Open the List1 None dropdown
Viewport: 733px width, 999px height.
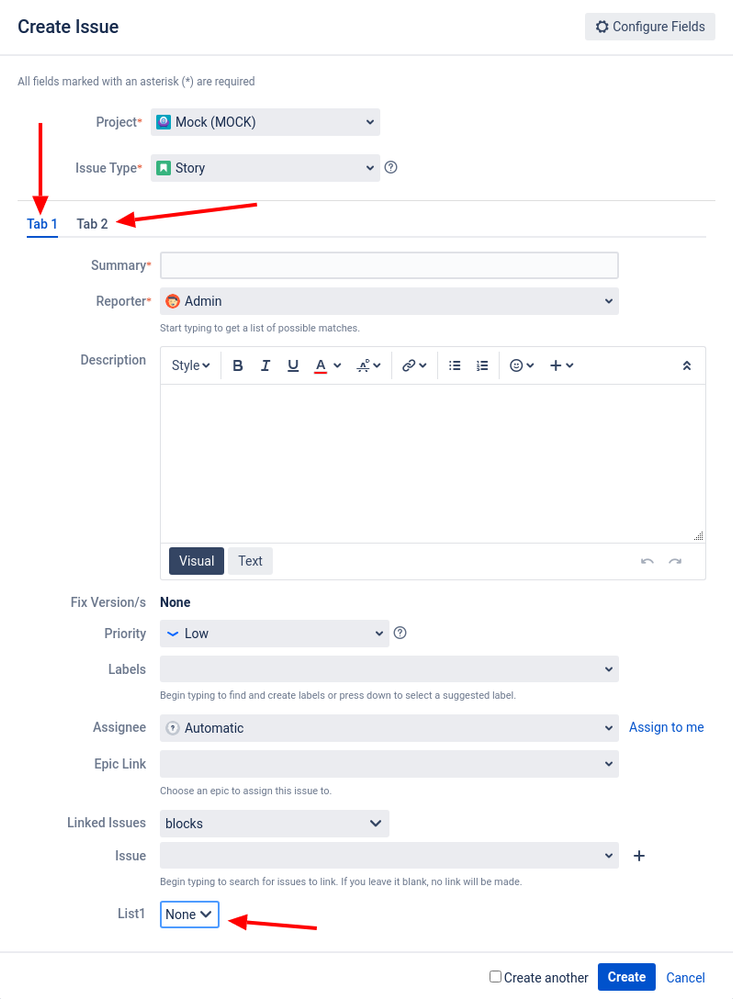pos(189,914)
